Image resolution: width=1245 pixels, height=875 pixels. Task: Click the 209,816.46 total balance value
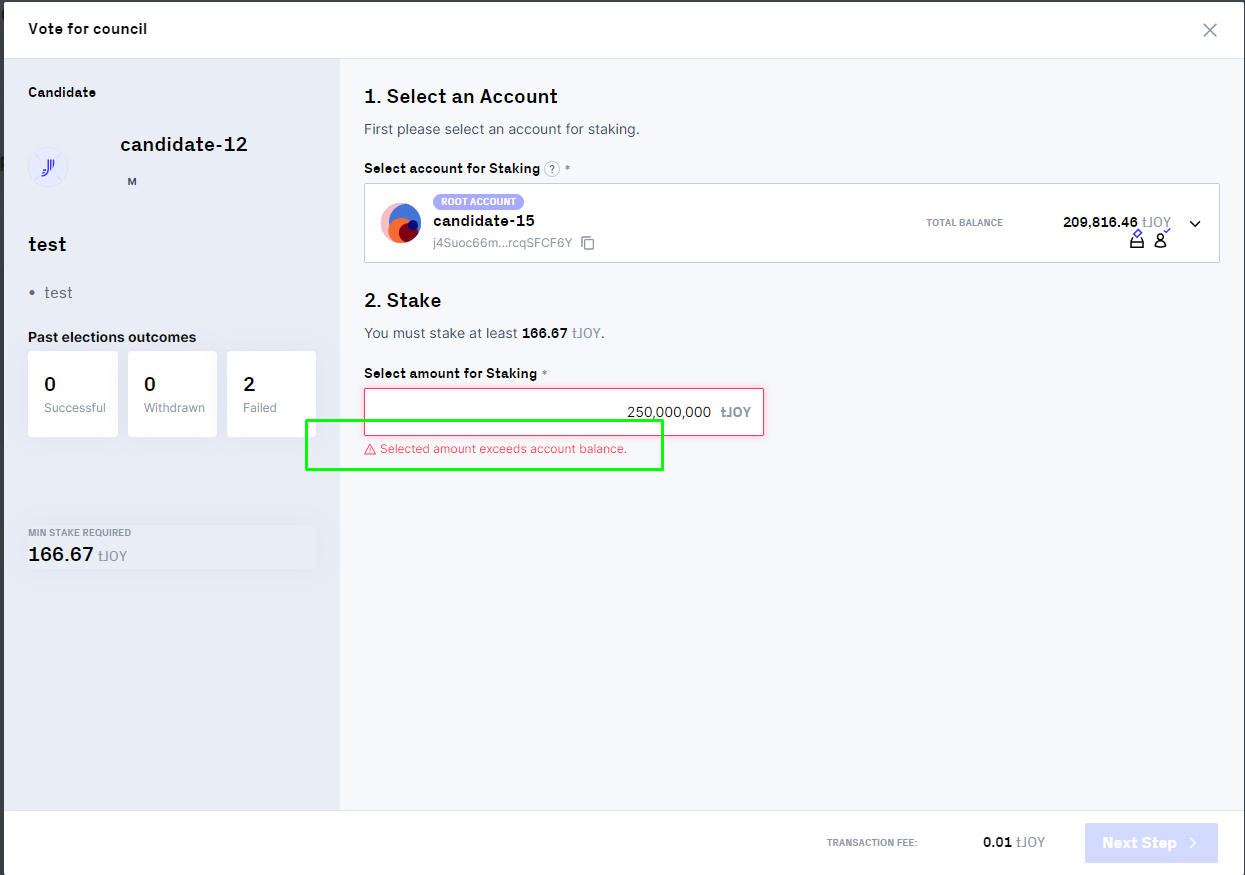1100,222
